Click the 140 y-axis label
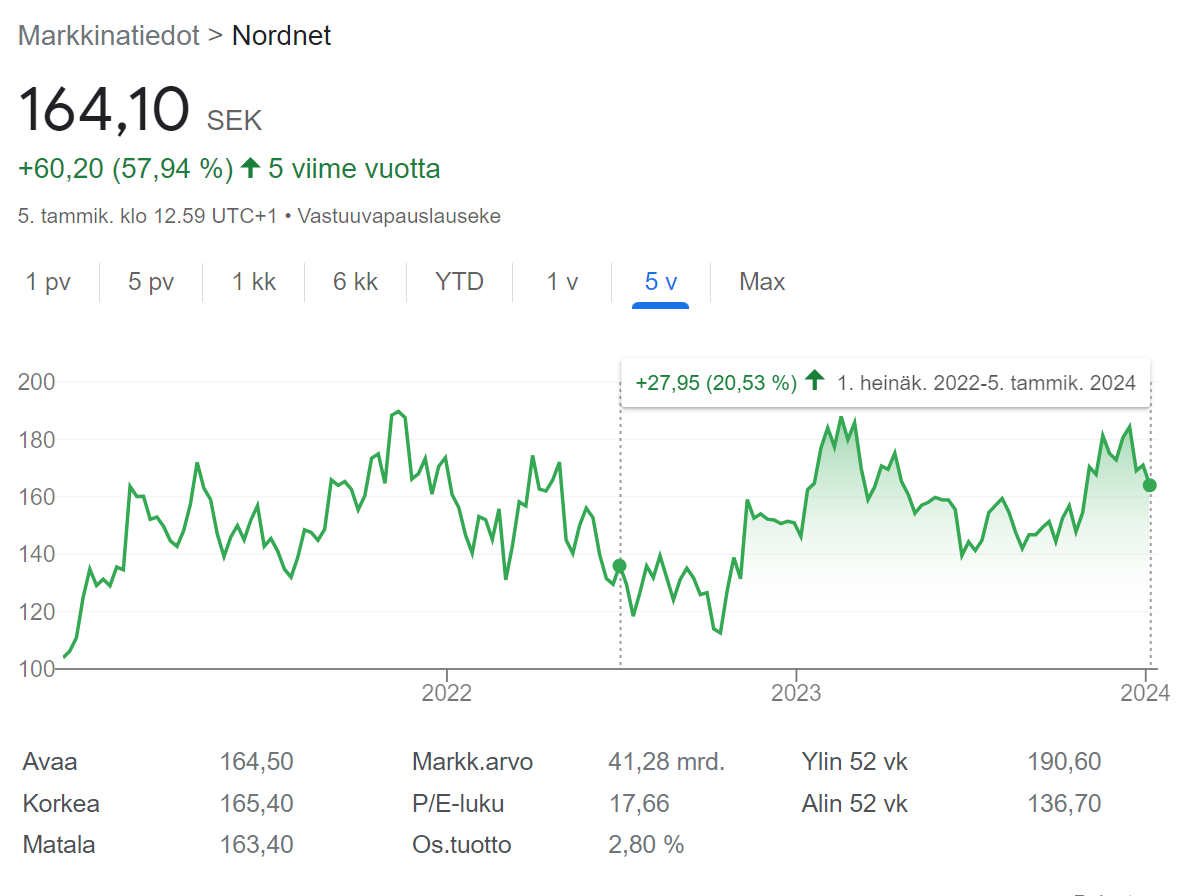This screenshot has height=896, width=1180. point(37,554)
